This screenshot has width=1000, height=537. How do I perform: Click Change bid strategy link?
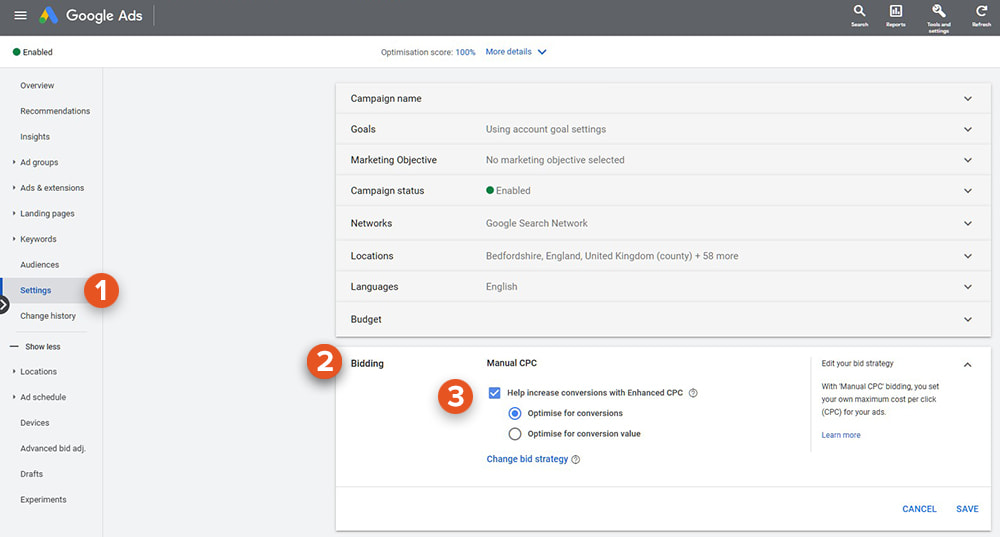pyautogui.click(x=527, y=459)
